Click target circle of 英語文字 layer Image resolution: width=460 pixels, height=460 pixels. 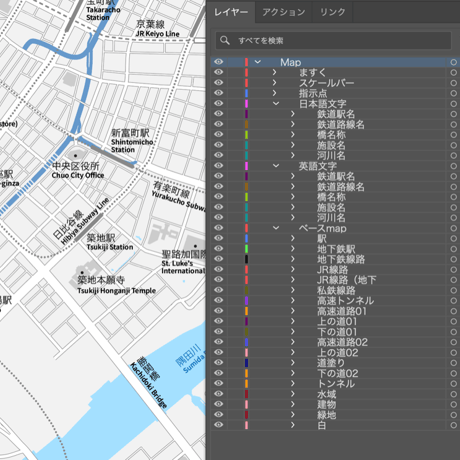tap(453, 166)
